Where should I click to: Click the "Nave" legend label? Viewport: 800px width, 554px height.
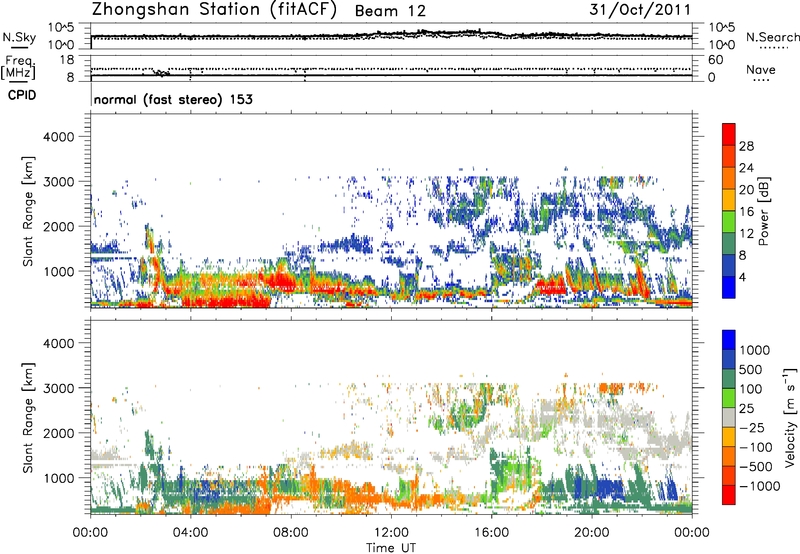click(761, 70)
